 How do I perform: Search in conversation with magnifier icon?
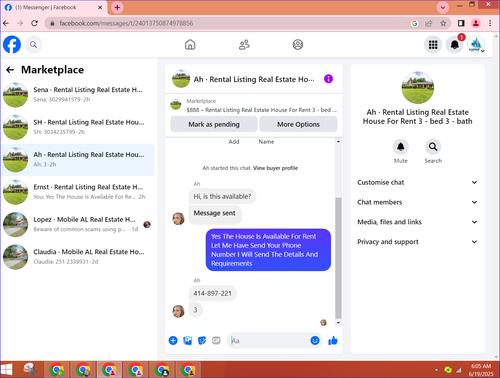pyautogui.click(x=433, y=147)
